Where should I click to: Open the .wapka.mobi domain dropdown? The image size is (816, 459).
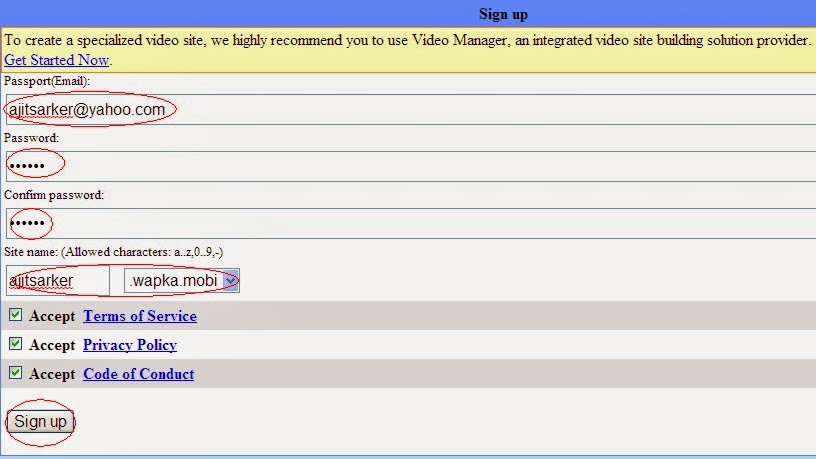tap(182, 280)
